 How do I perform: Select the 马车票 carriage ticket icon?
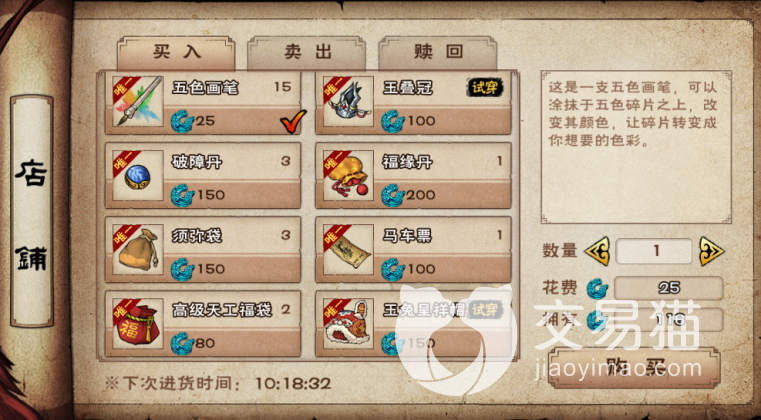348,250
